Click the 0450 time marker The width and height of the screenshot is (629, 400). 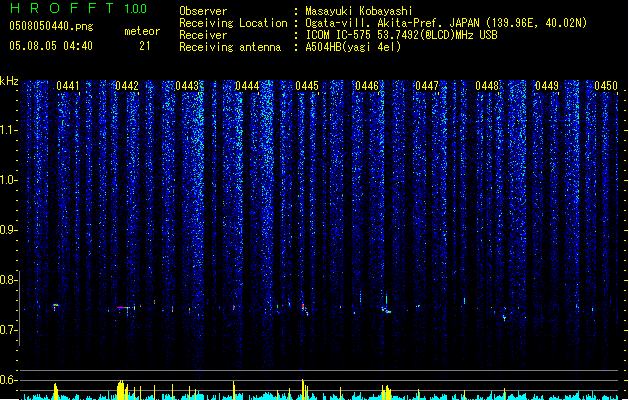606,86
